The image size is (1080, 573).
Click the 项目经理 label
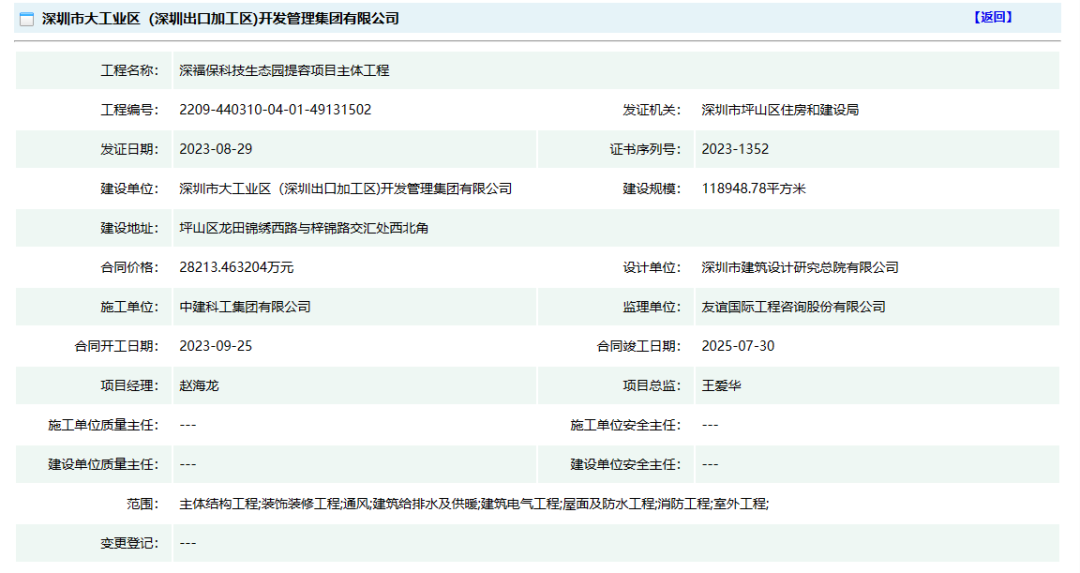click(x=129, y=386)
